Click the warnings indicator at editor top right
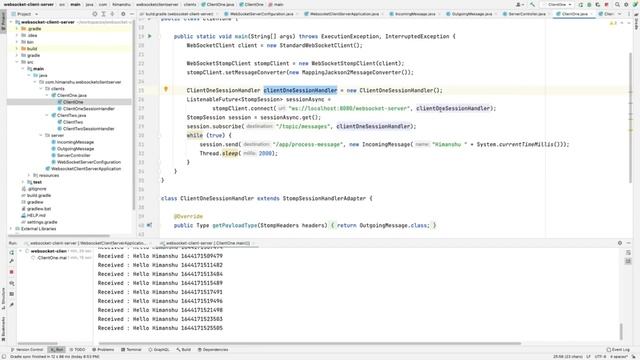This screenshot has width=640, height=360. pos(613,23)
